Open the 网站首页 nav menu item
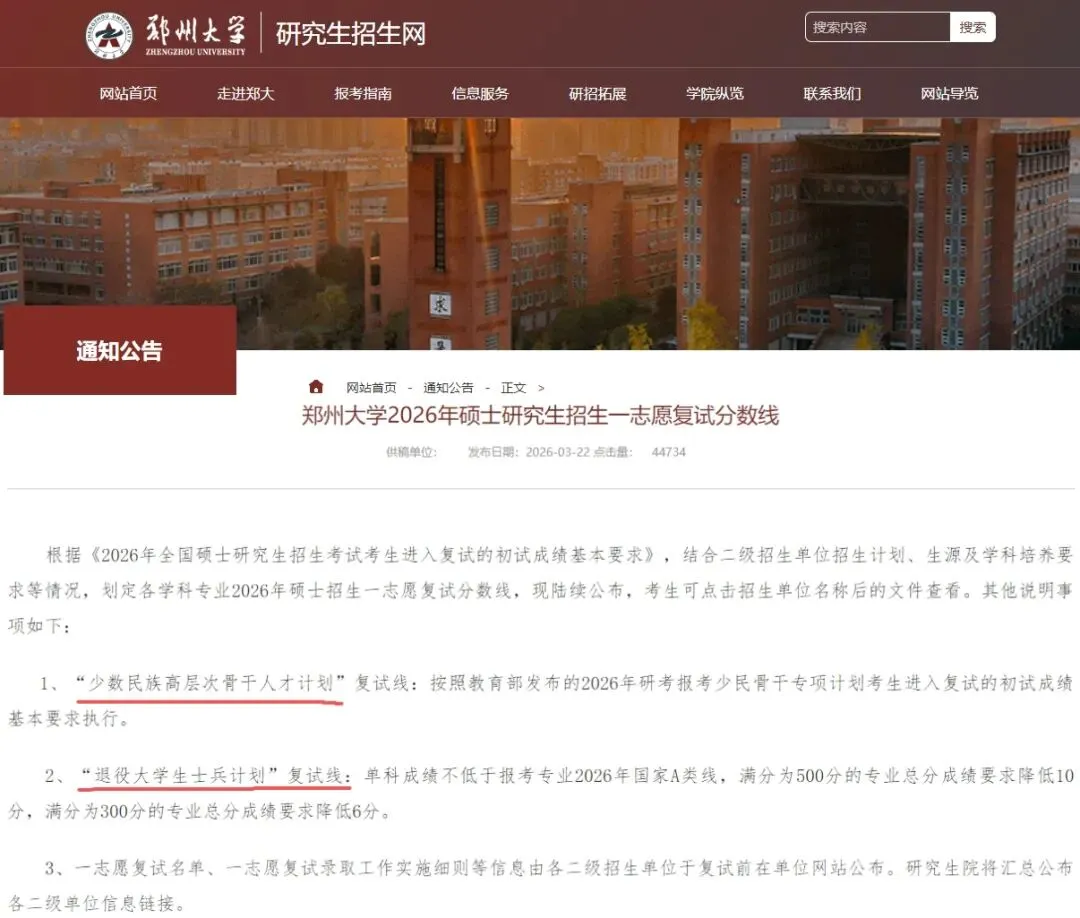Image resolution: width=1080 pixels, height=918 pixels. point(128,94)
